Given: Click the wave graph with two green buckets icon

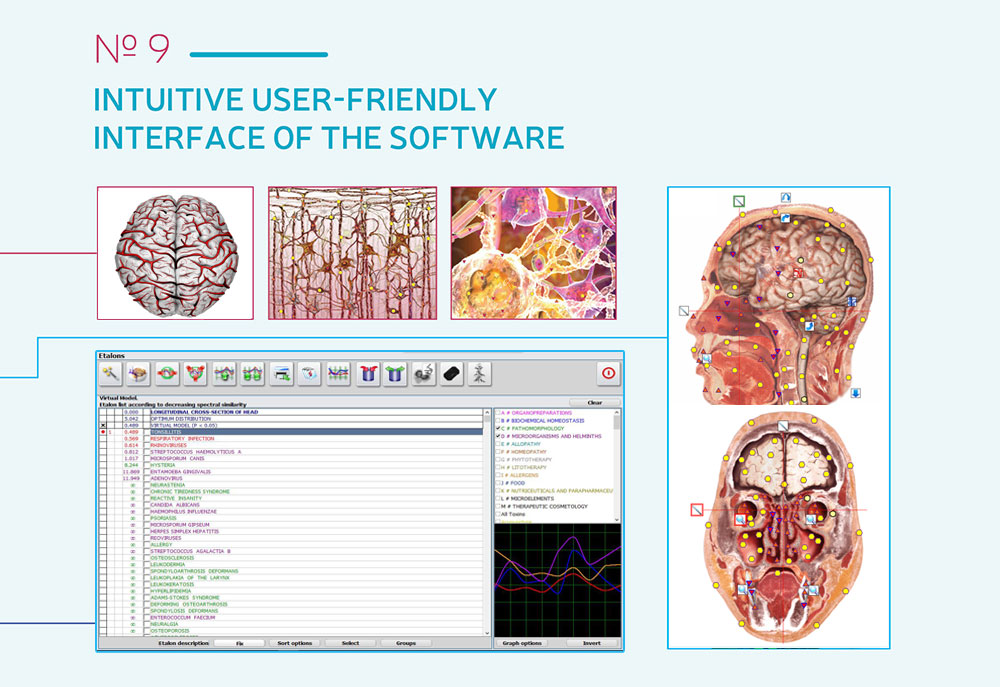Looking at the screenshot, I should (x=253, y=374).
